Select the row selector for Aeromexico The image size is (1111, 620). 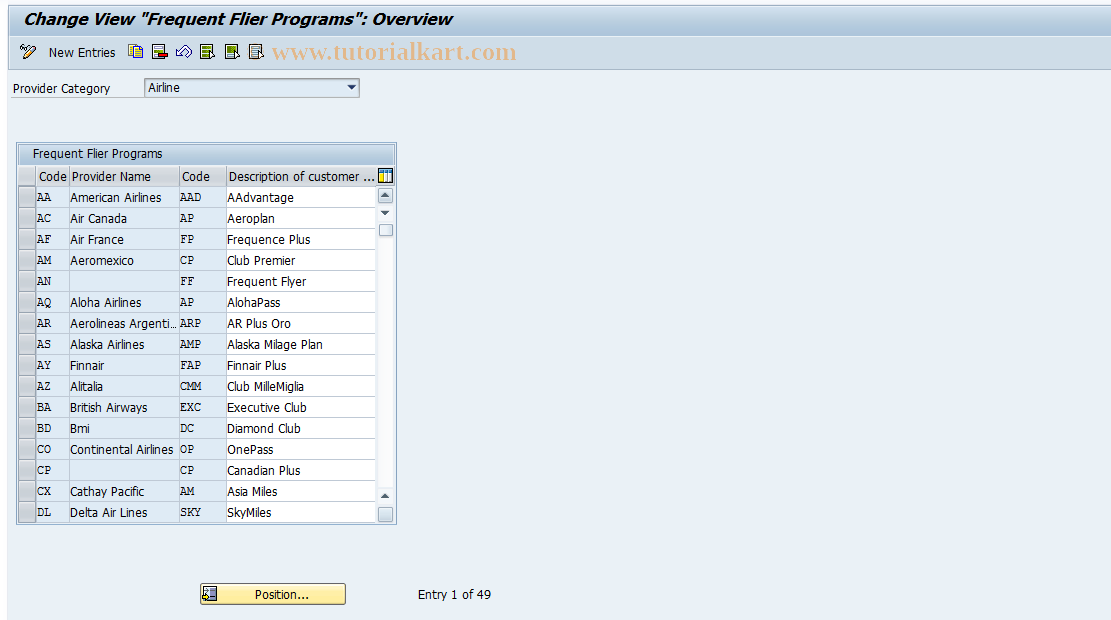27,260
